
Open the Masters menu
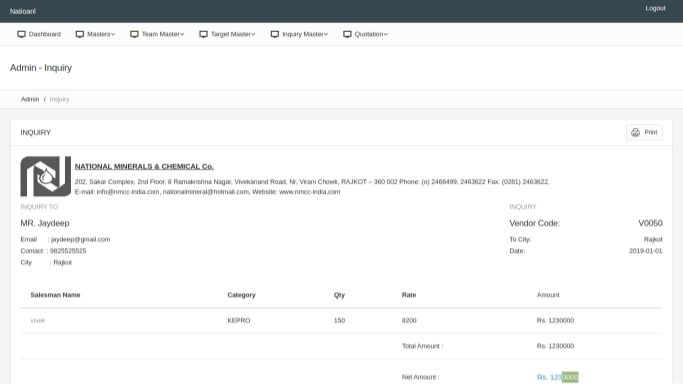[95, 34]
